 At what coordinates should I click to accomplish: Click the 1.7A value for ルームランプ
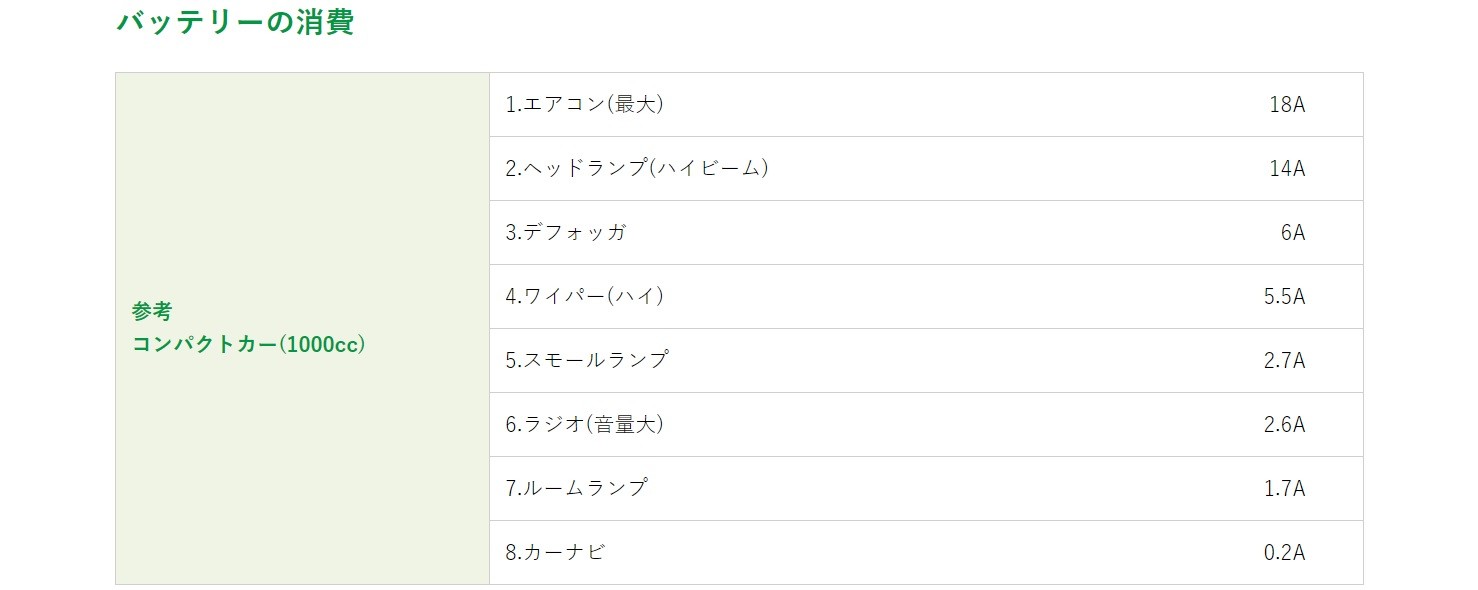click(x=1284, y=488)
